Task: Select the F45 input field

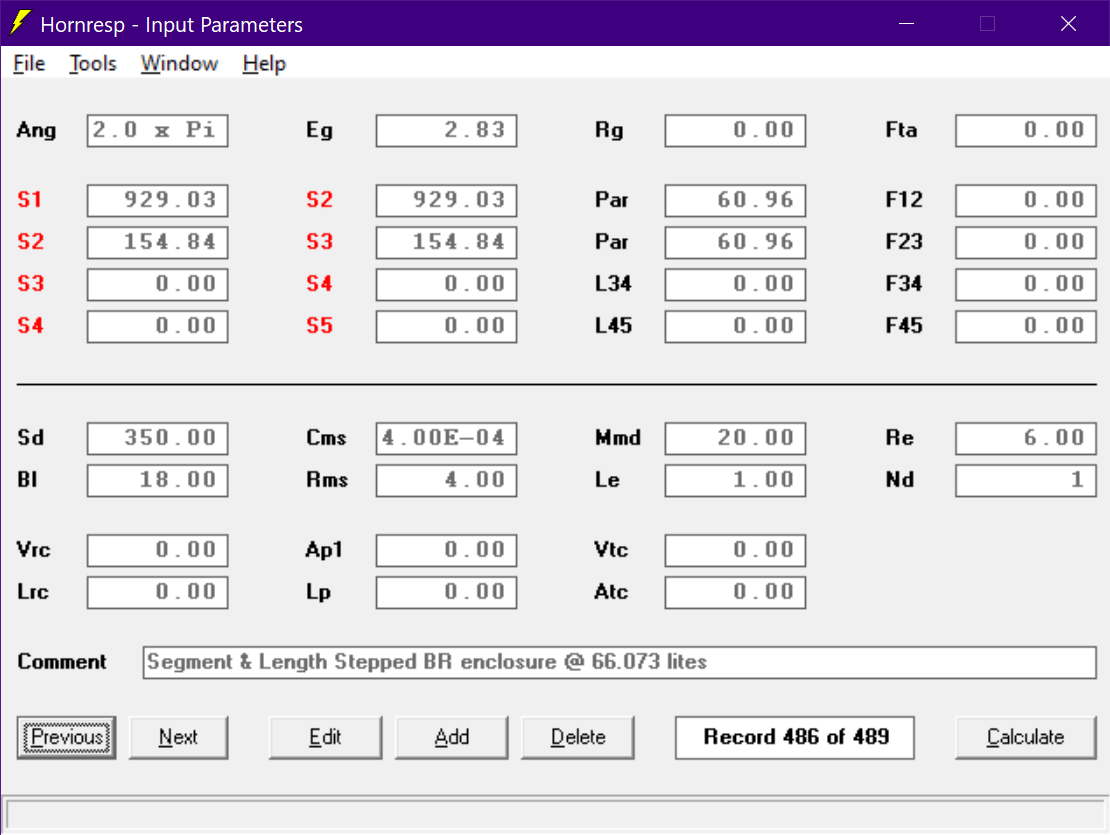Action: (x=1026, y=326)
